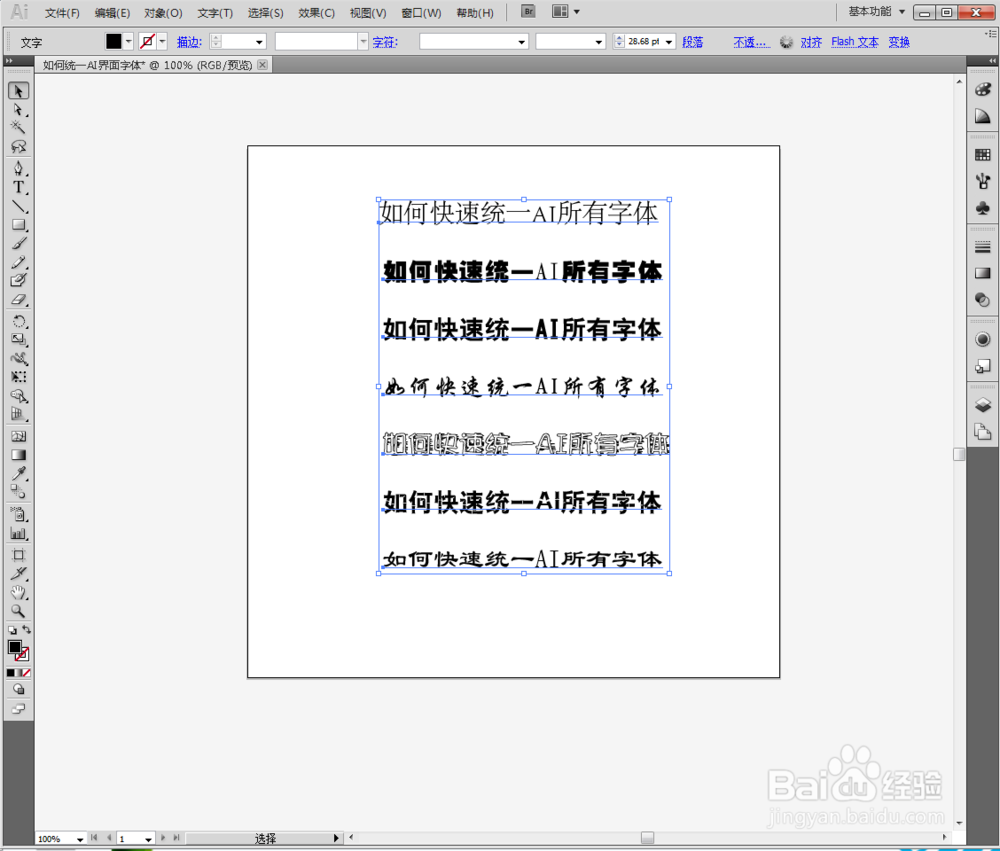
Task: Select the Rotate tool
Action: point(18,321)
